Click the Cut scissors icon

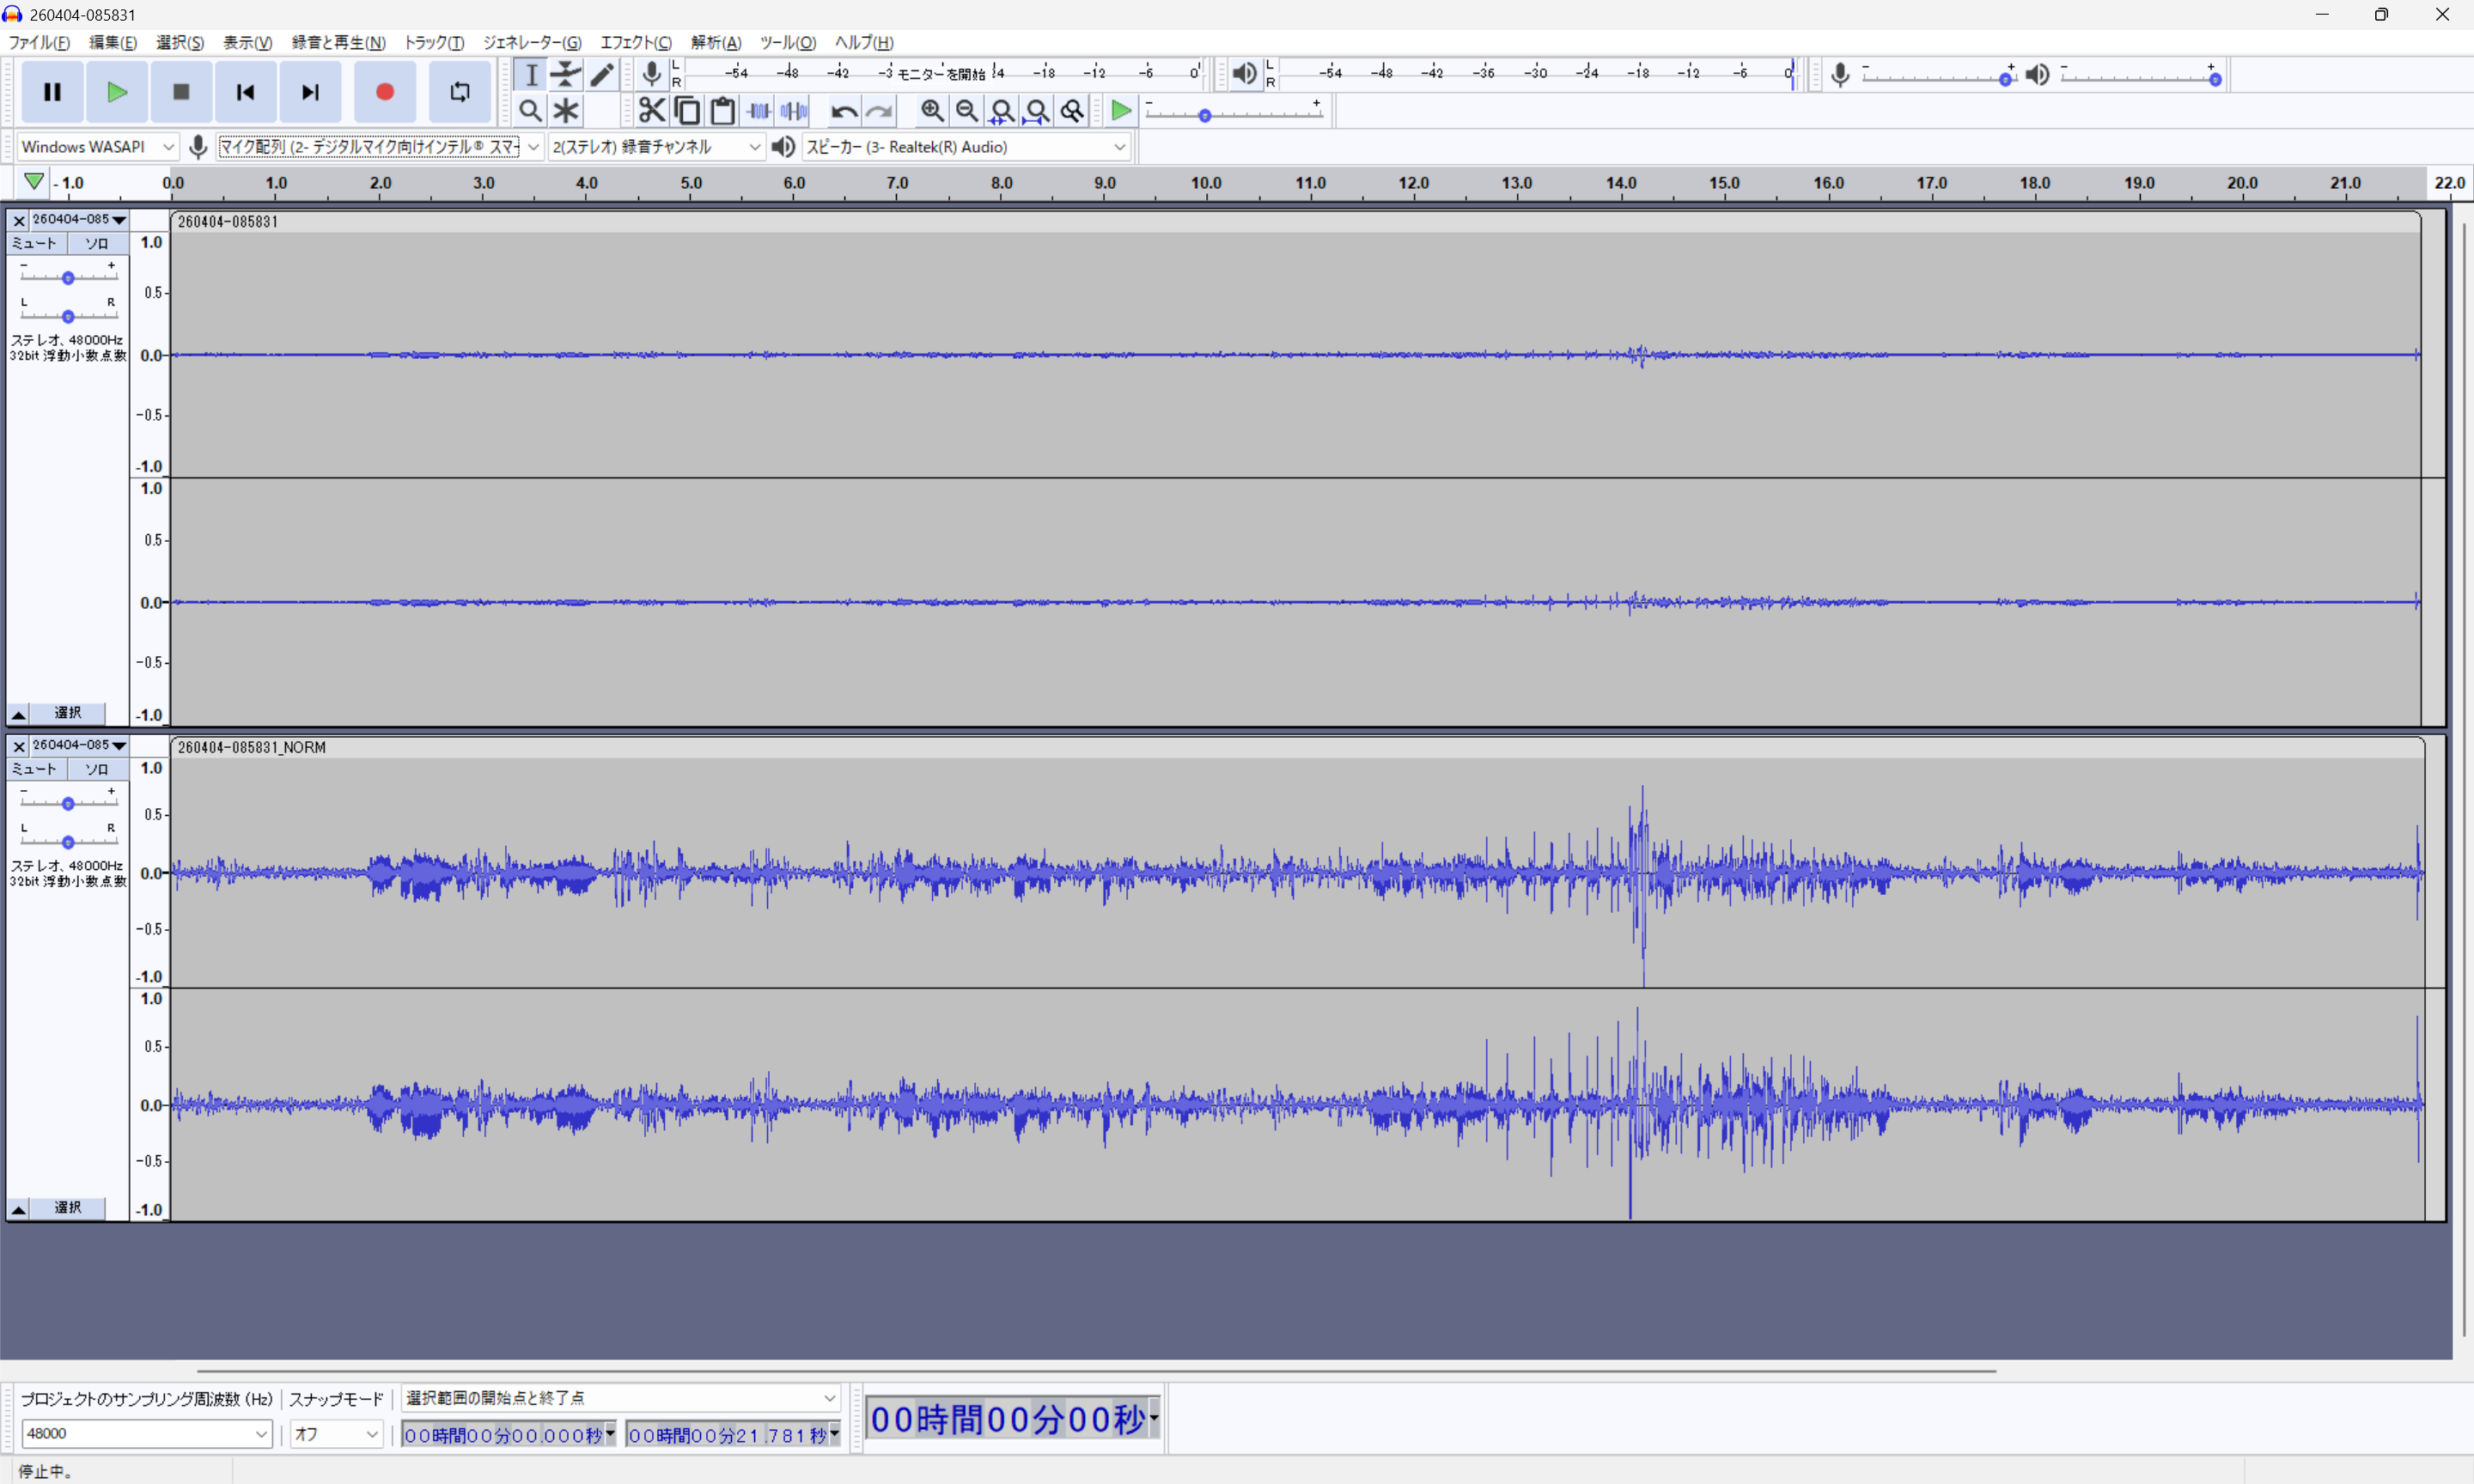(651, 111)
